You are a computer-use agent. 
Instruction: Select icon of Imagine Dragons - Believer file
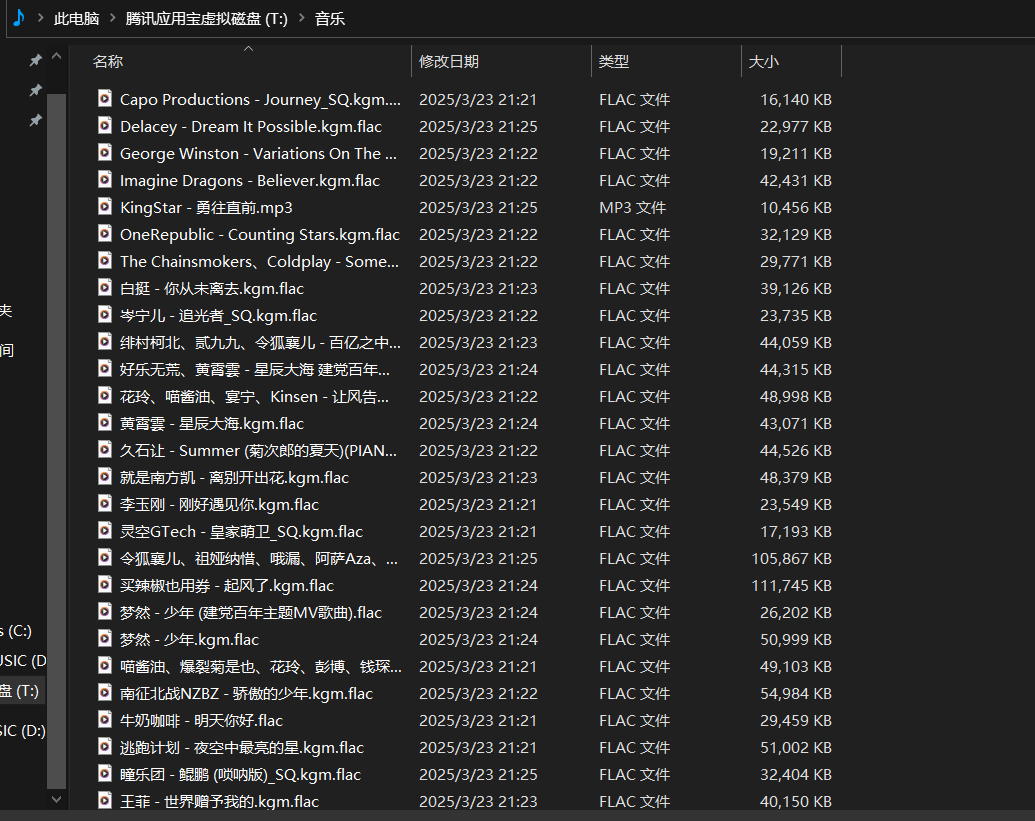[x=104, y=180]
